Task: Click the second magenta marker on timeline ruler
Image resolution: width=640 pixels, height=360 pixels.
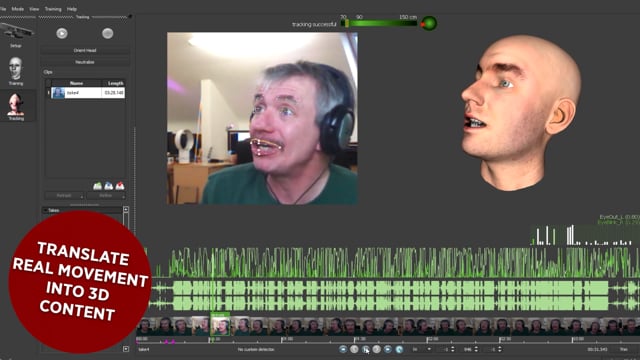Action: (173, 342)
